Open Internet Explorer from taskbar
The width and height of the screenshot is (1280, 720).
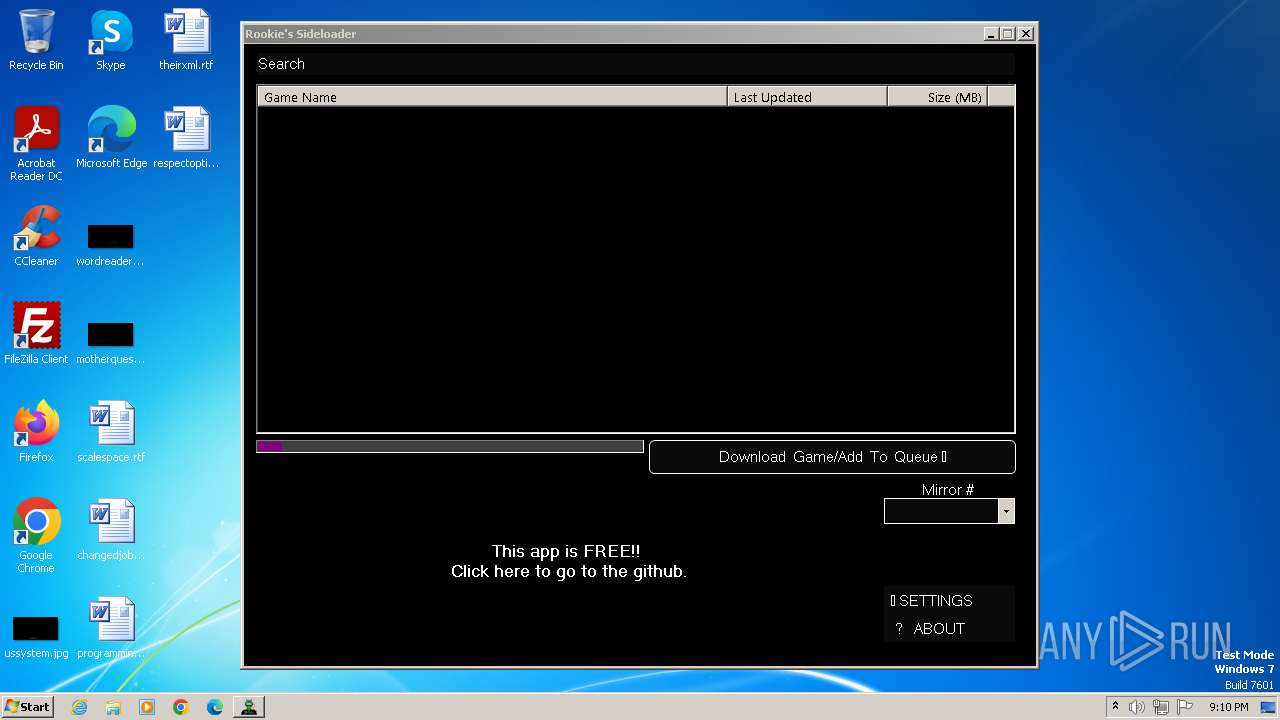[79, 707]
